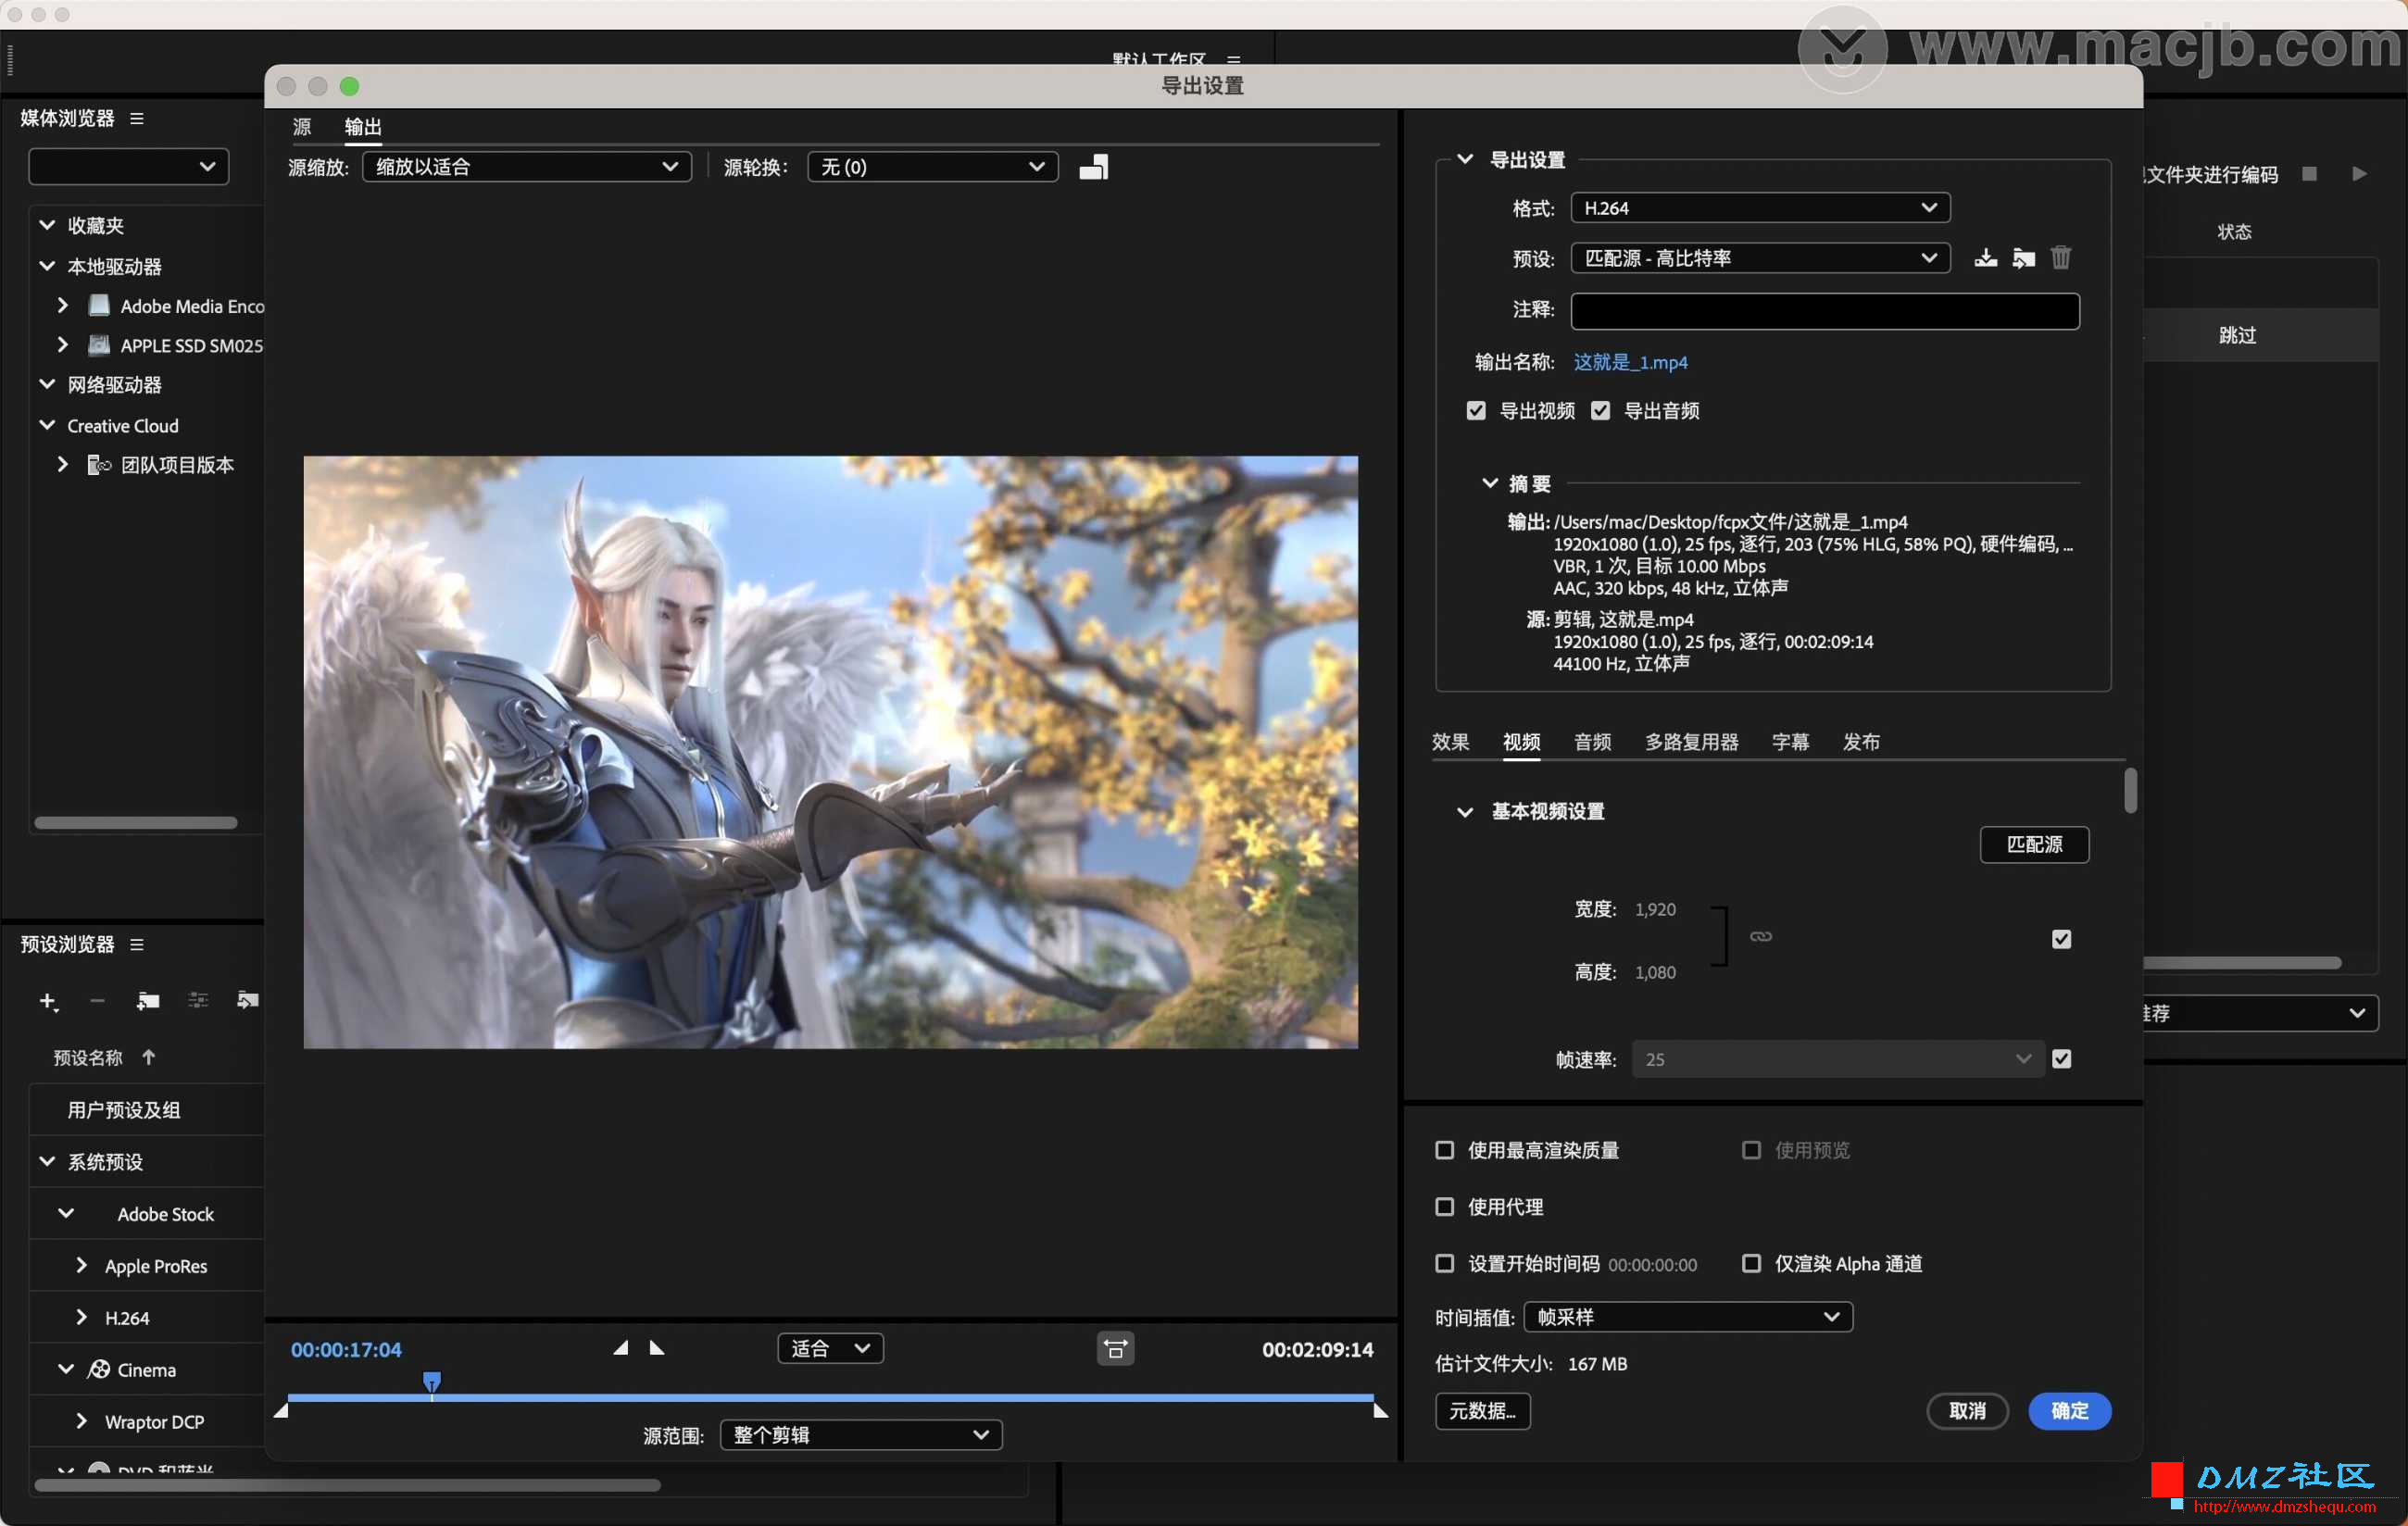The image size is (2408, 1526).
Task: Click the preset name sort arrow
Action: click(x=148, y=1058)
